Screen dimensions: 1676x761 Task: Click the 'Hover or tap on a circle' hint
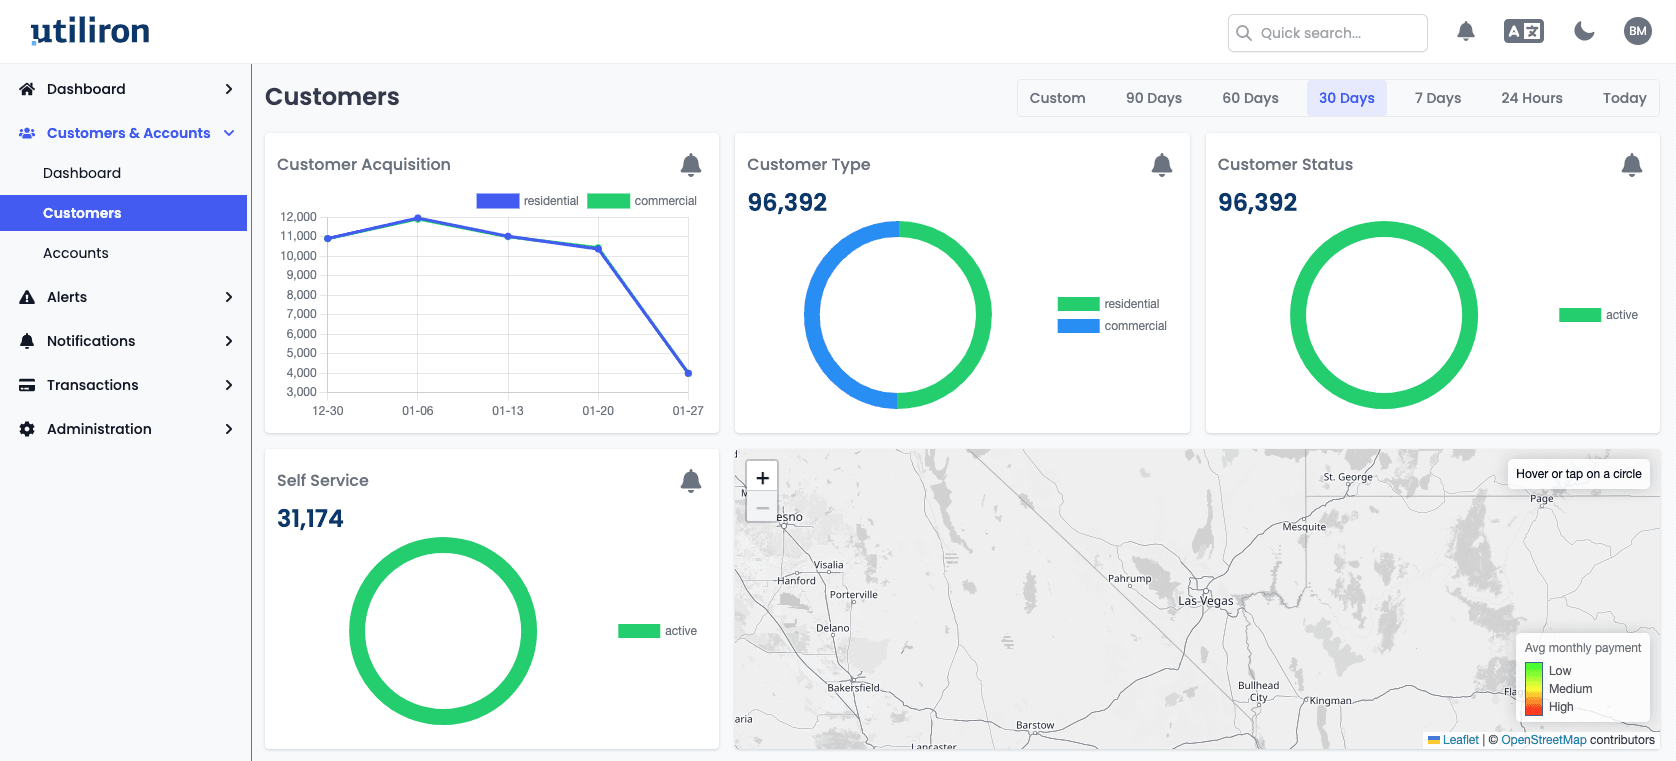1579,474
